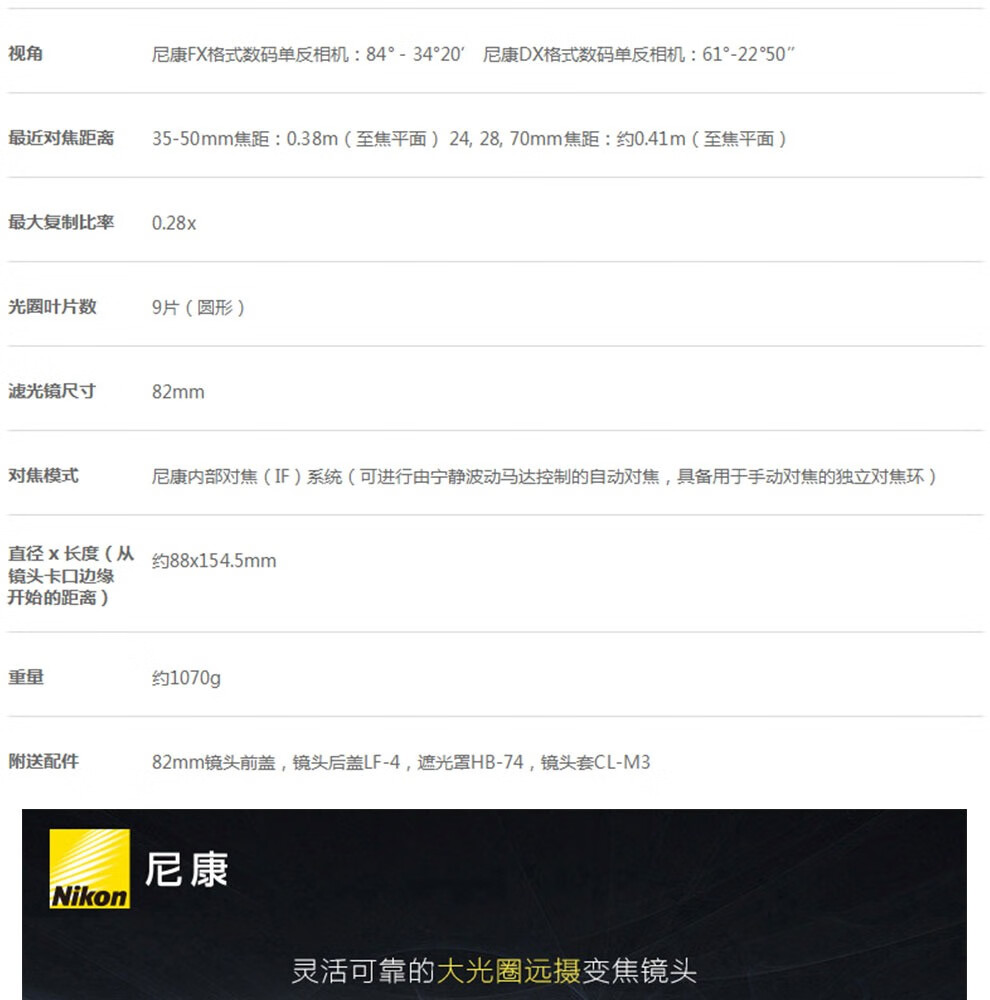Click the FX format 84° - 34°20′ angle value
Image resolution: width=990 pixels, height=1000 pixels.
tap(308, 55)
